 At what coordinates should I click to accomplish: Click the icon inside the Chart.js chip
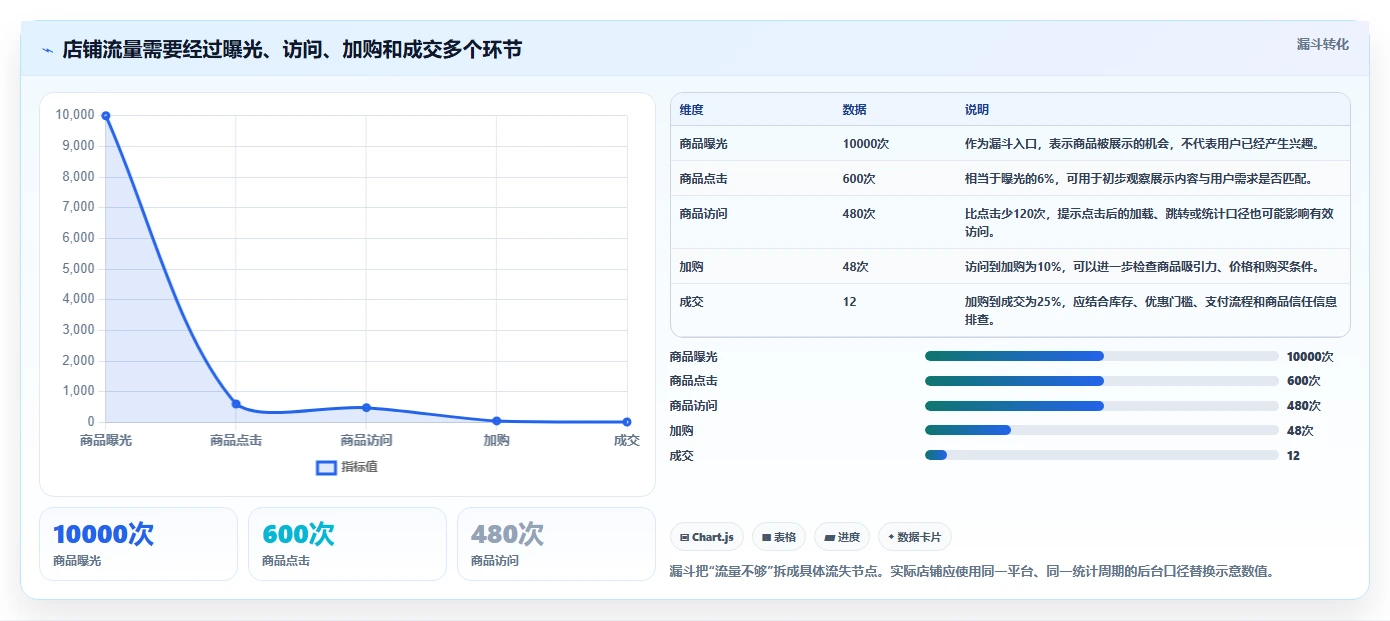pyautogui.click(x=684, y=538)
